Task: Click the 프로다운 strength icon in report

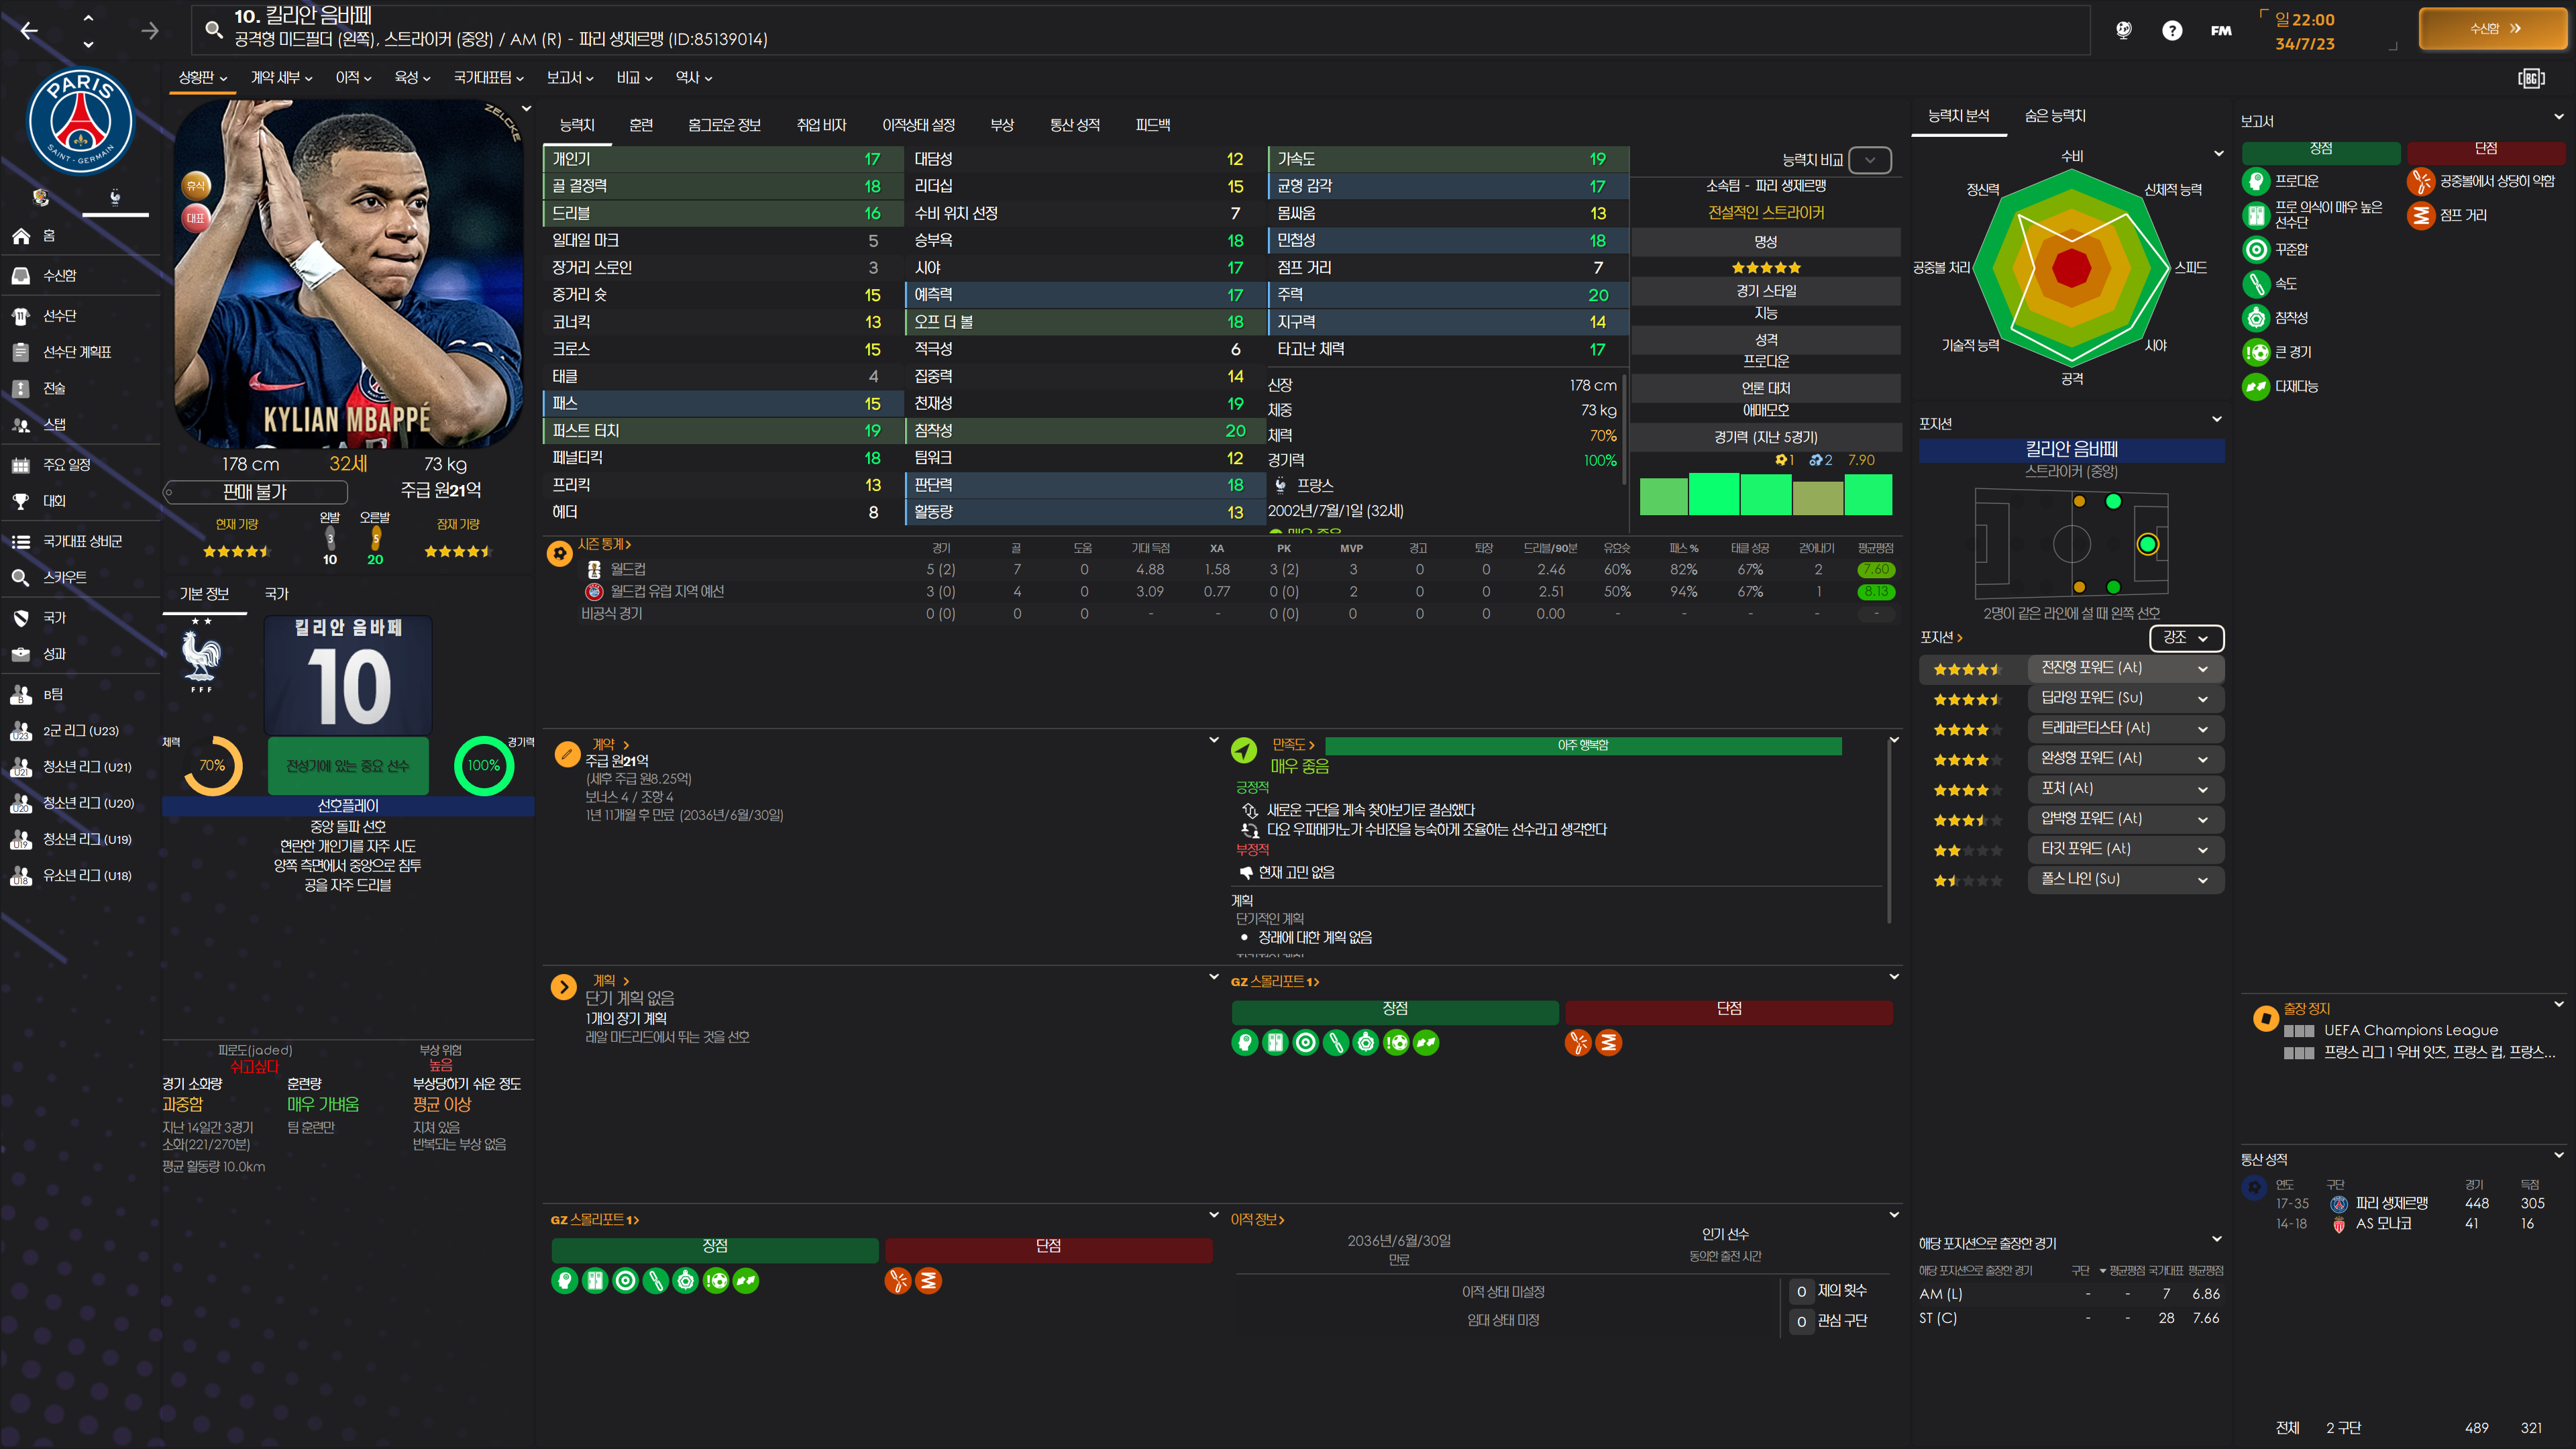Action: tap(2256, 181)
